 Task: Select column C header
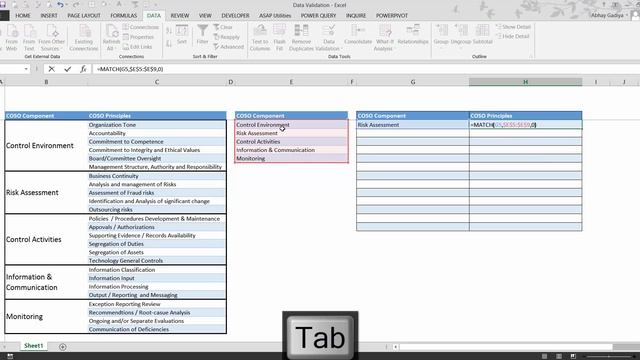[157, 82]
